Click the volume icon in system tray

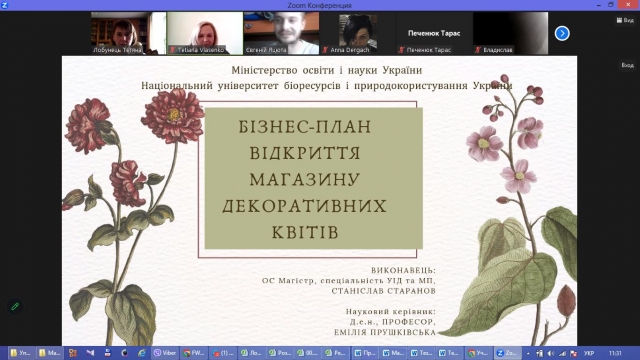click(551, 353)
